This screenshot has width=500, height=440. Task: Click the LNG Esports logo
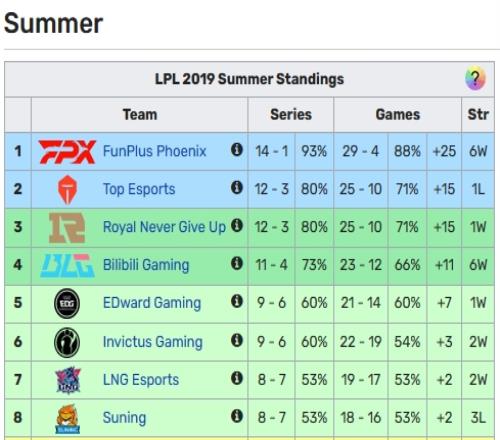pos(68,380)
